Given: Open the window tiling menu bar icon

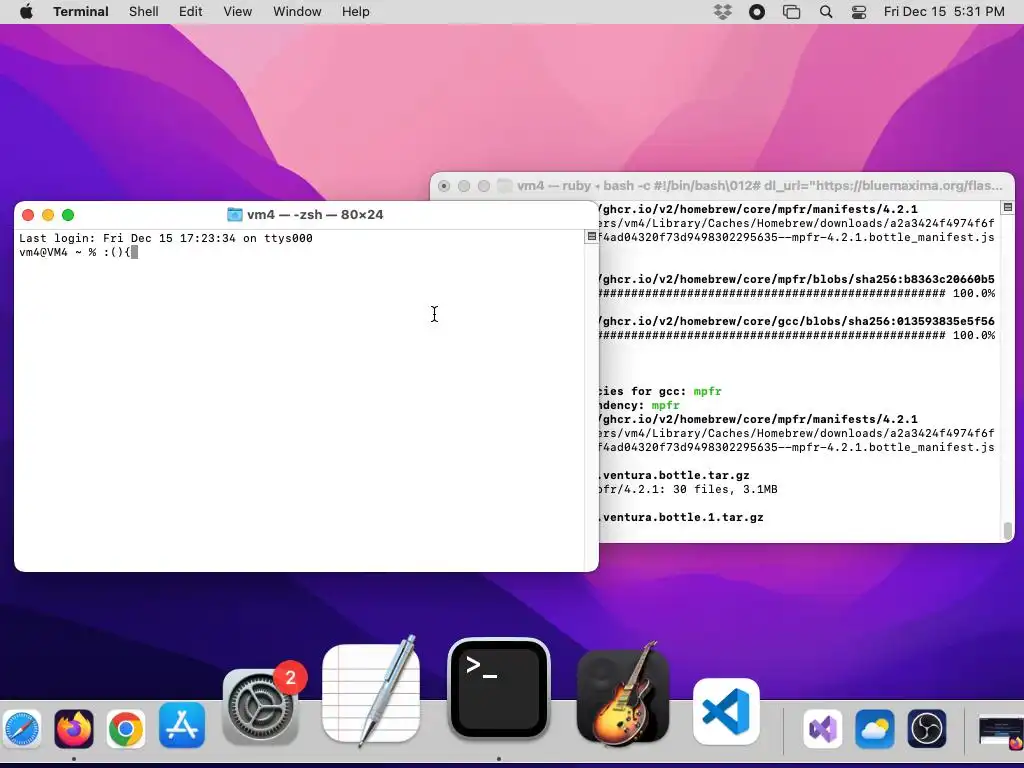Looking at the screenshot, I should click(792, 12).
